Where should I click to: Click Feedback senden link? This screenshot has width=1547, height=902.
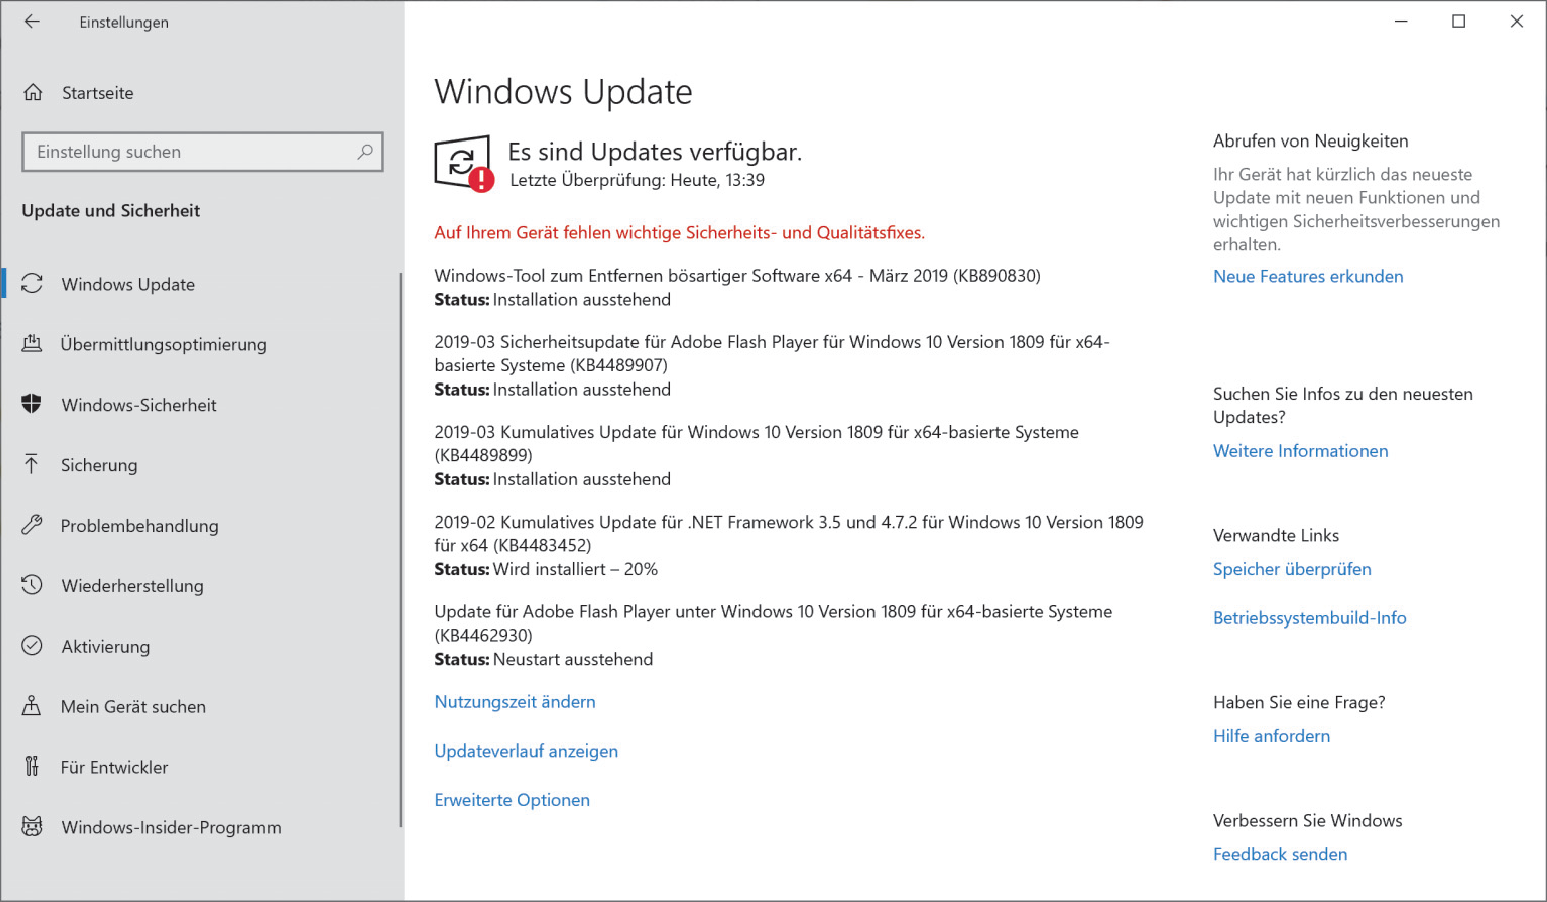click(x=1280, y=854)
